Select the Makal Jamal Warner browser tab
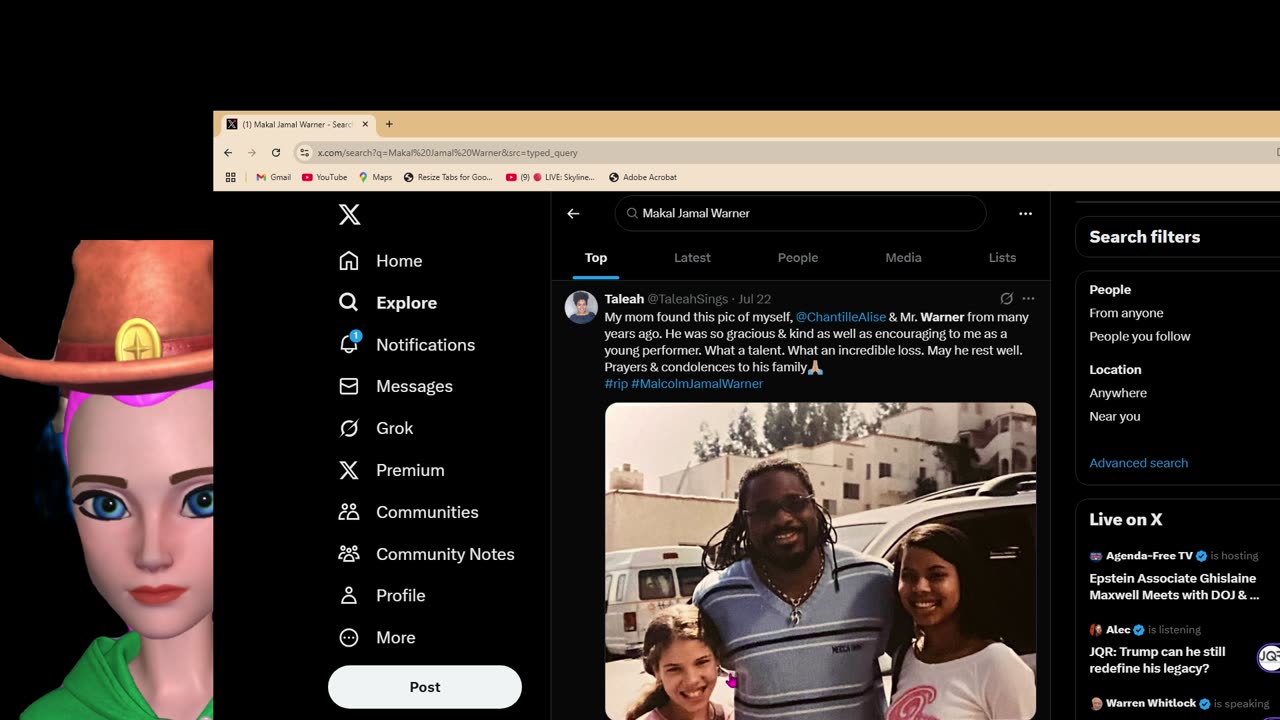This screenshot has height=720, width=1280. (296, 124)
